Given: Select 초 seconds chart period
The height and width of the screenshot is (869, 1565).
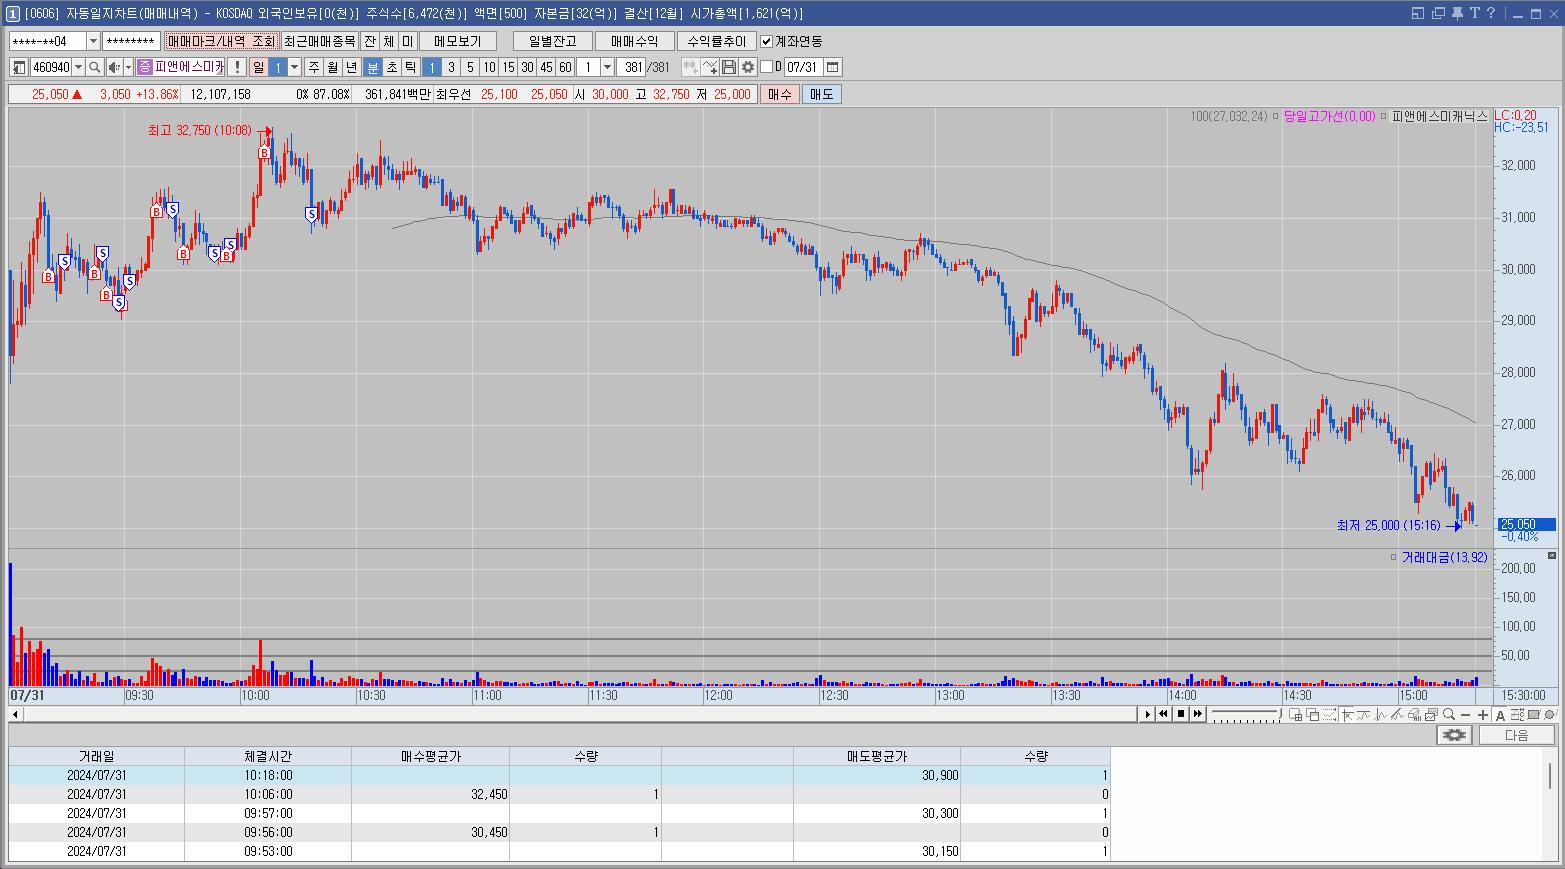Looking at the screenshot, I should coord(391,67).
